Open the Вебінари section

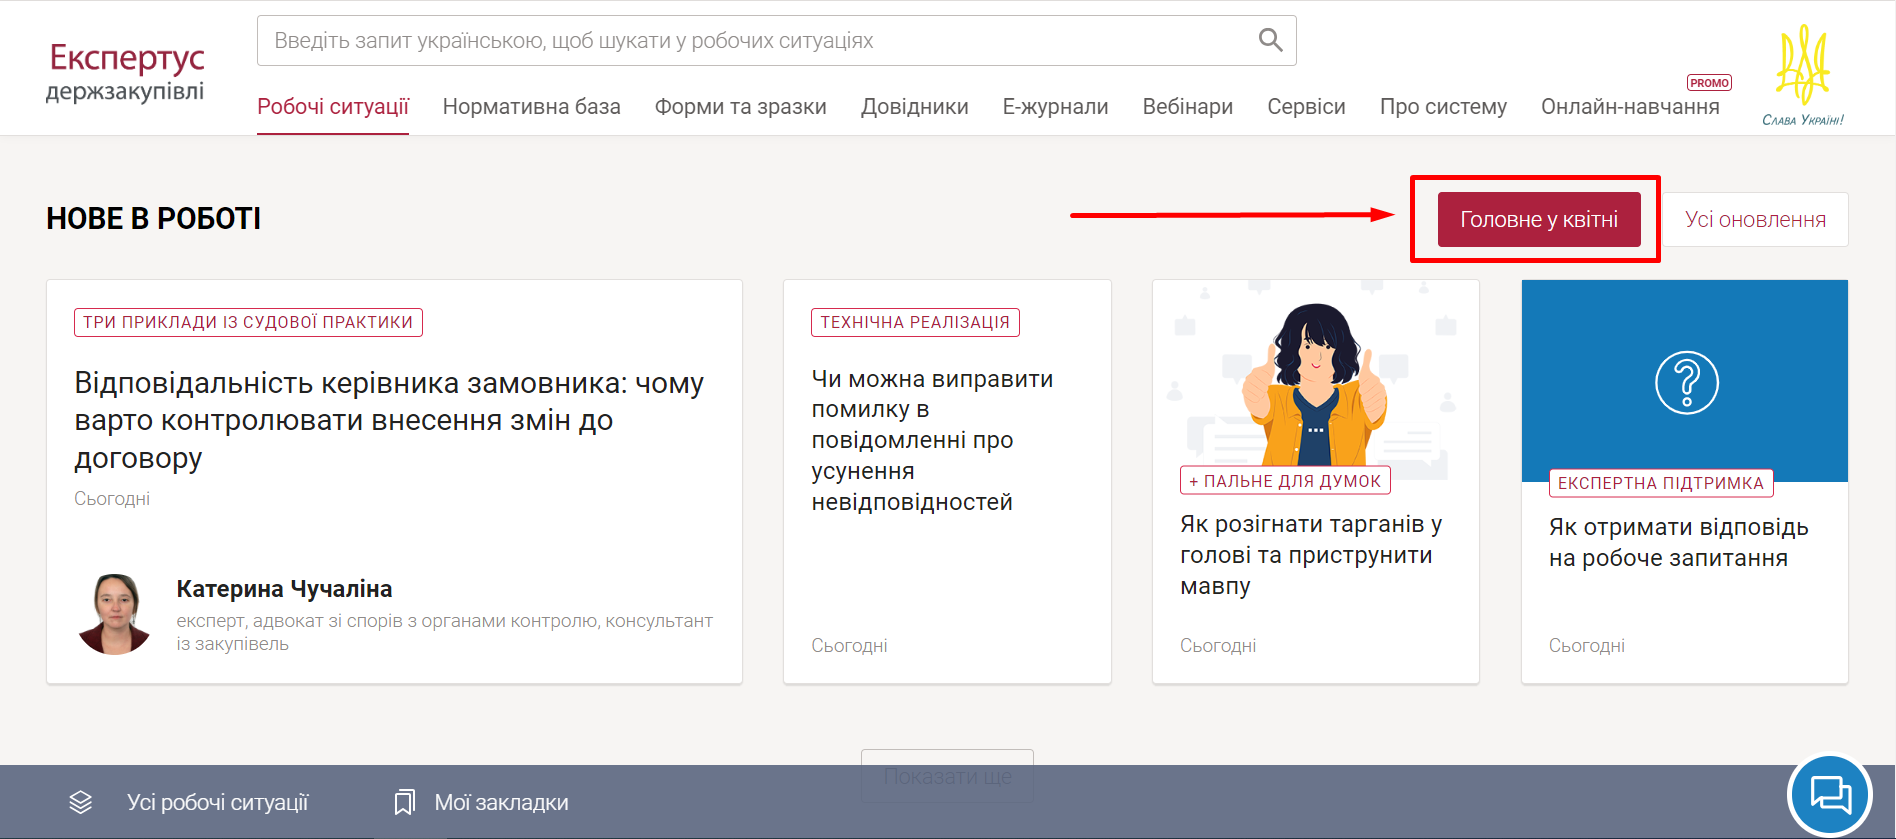pyautogui.click(x=1187, y=107)
